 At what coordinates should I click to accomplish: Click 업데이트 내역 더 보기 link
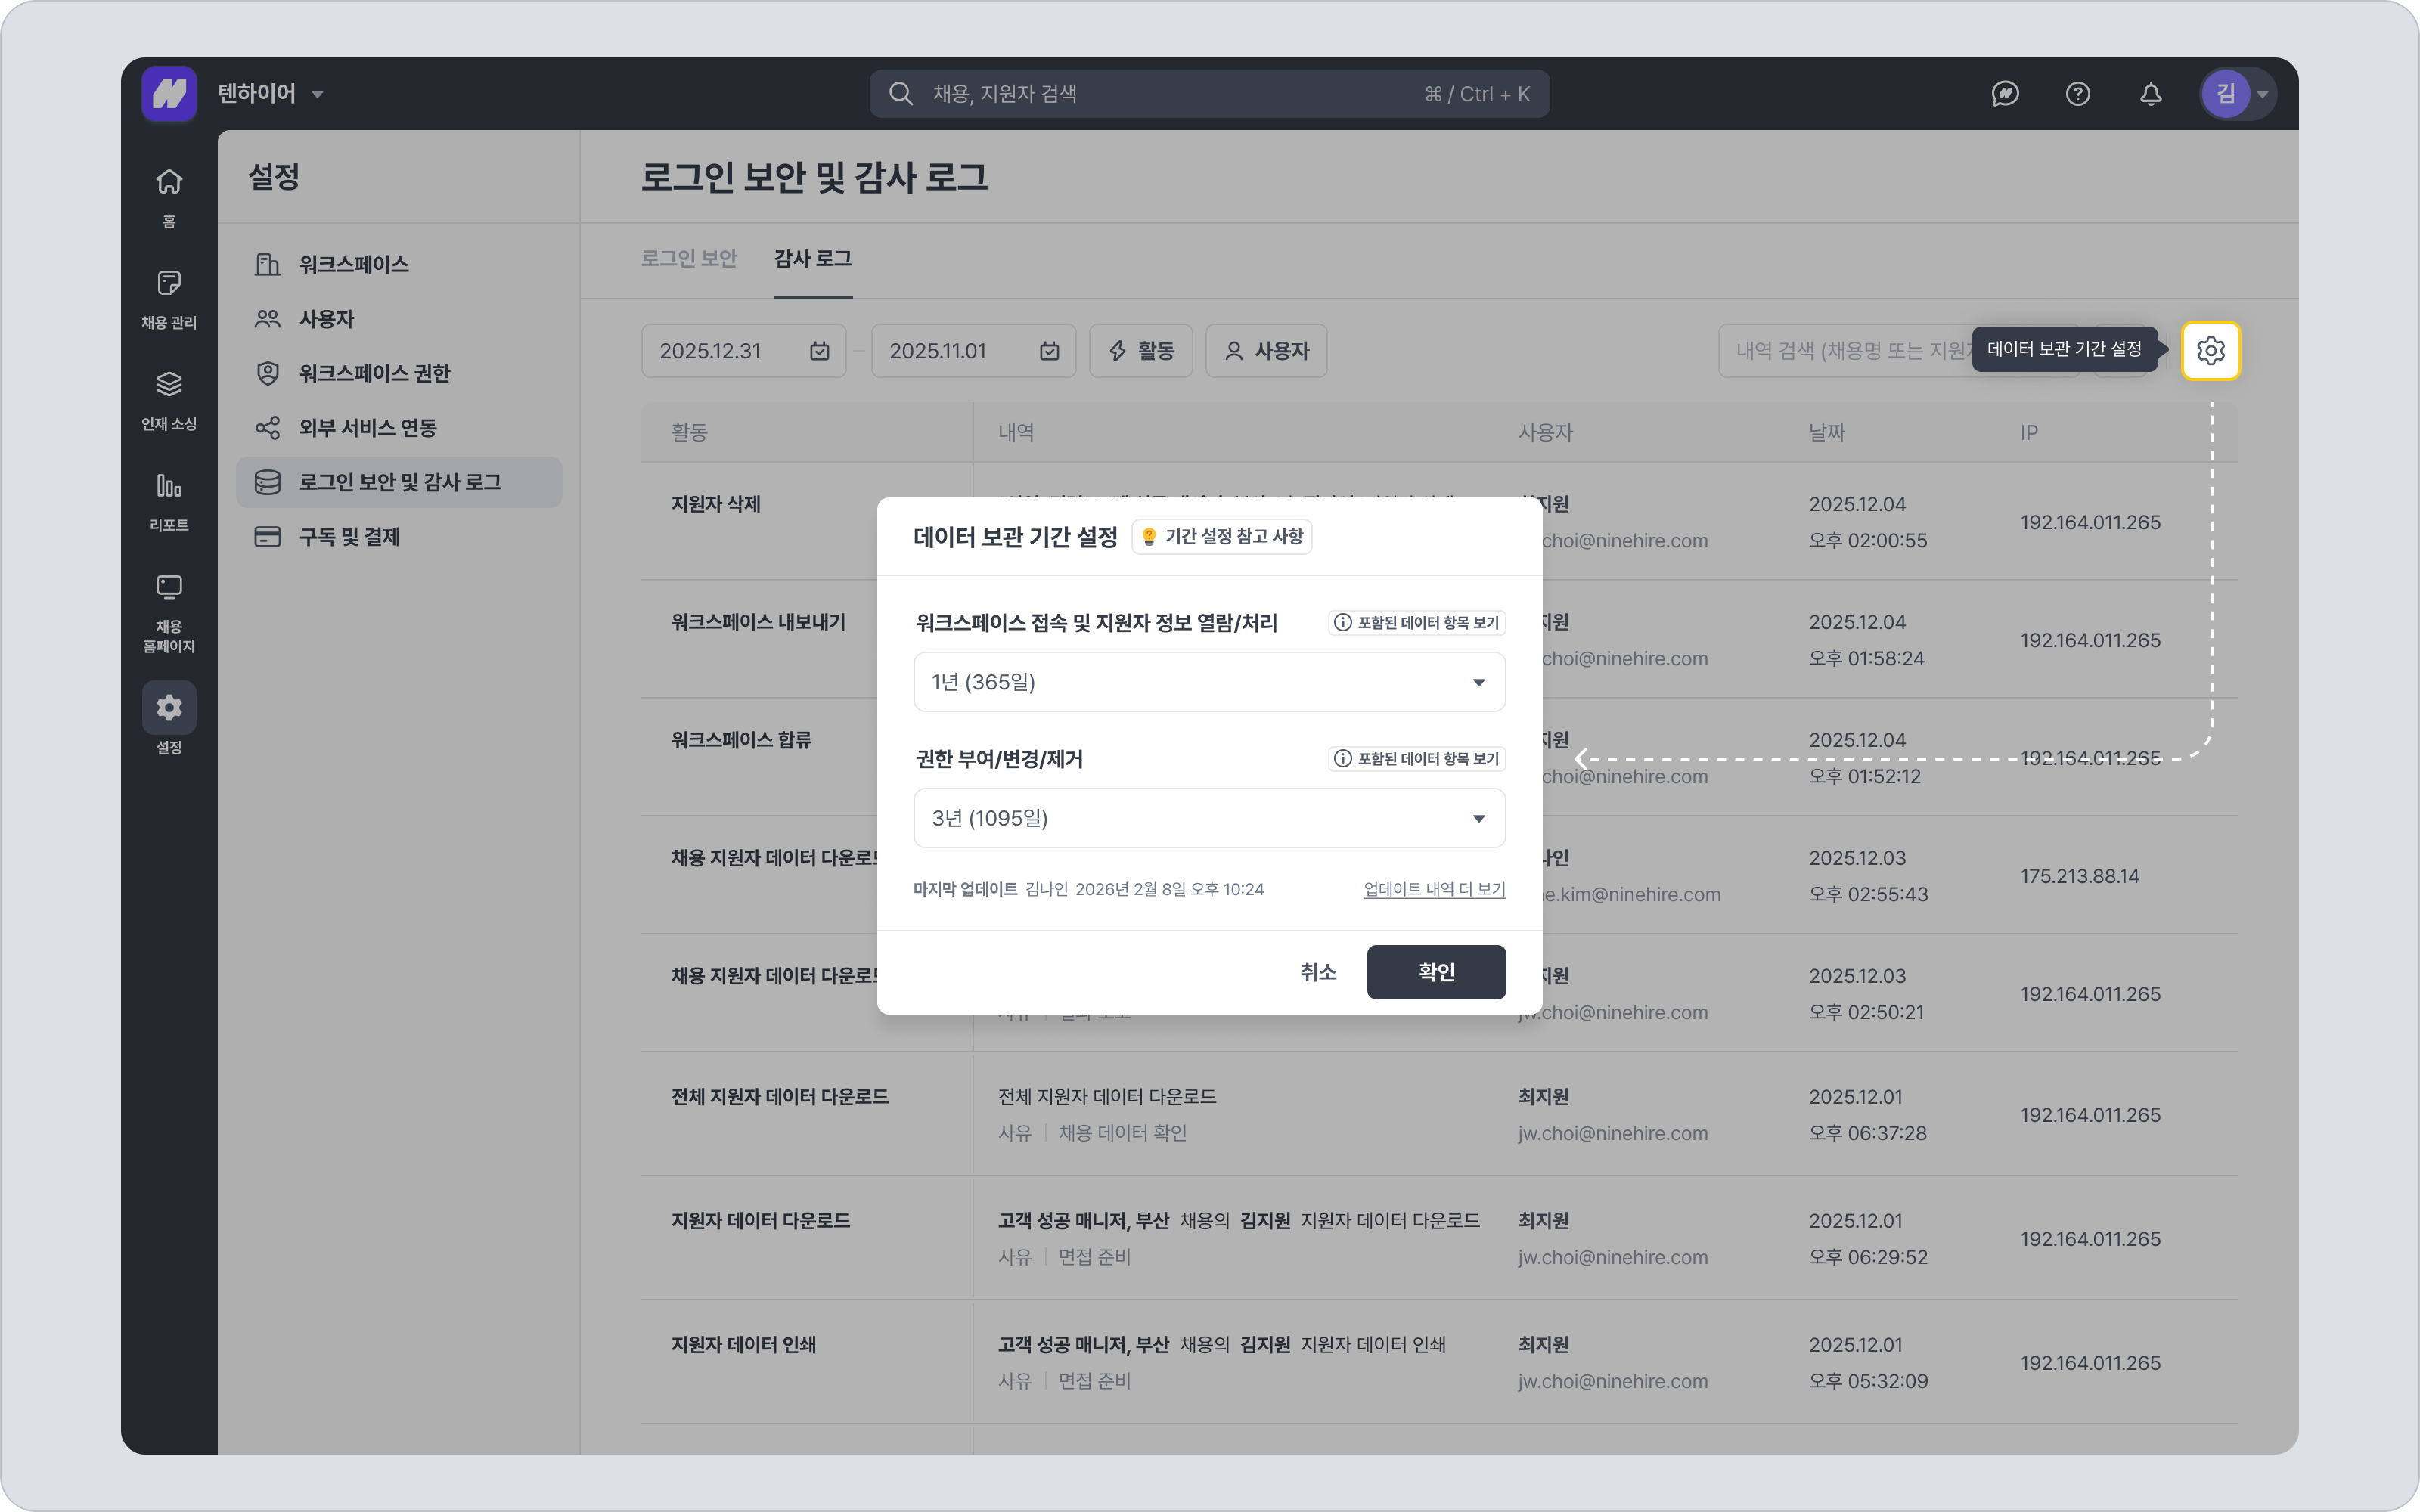1434,889
